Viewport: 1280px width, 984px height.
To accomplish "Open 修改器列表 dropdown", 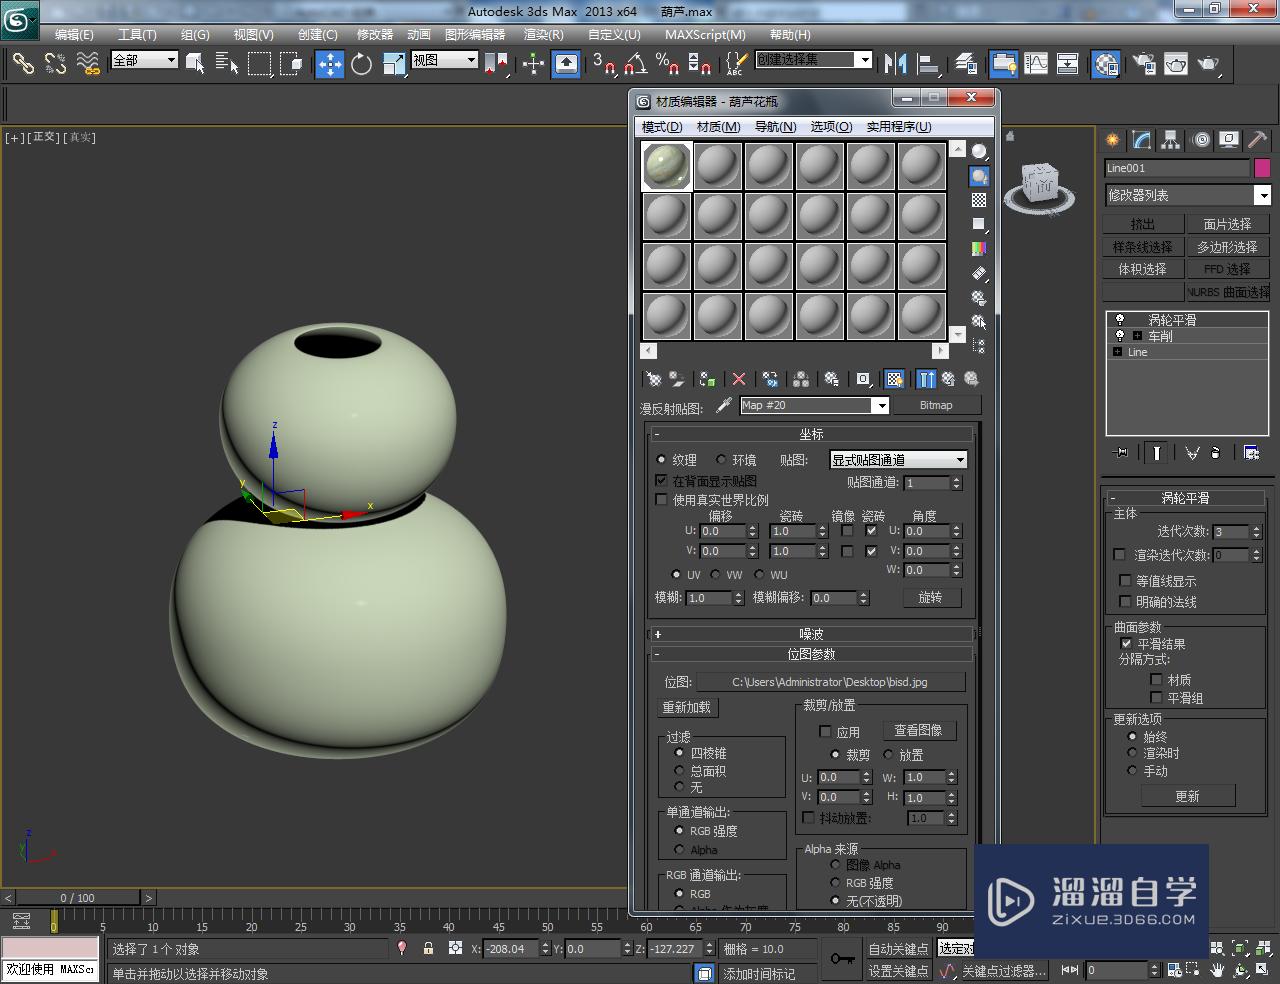I will [1263, 195].
